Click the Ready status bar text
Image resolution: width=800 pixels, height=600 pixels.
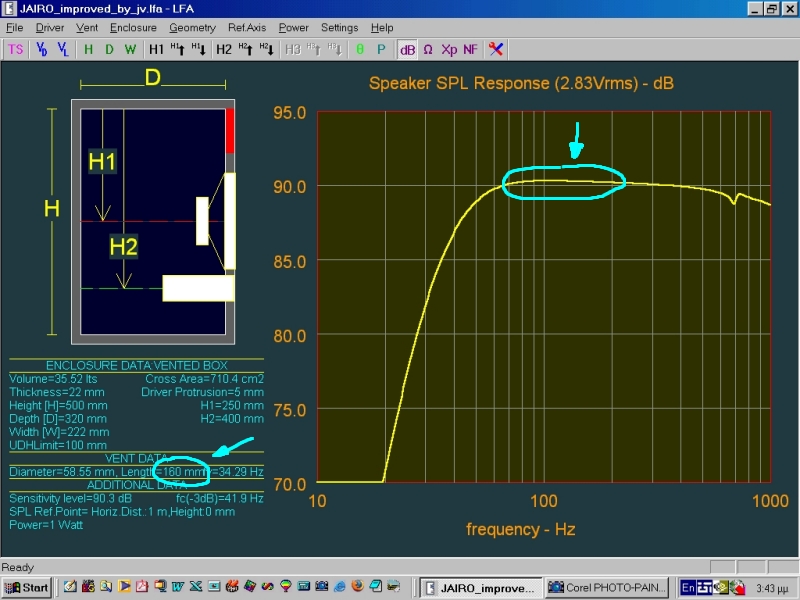[17, 567]
